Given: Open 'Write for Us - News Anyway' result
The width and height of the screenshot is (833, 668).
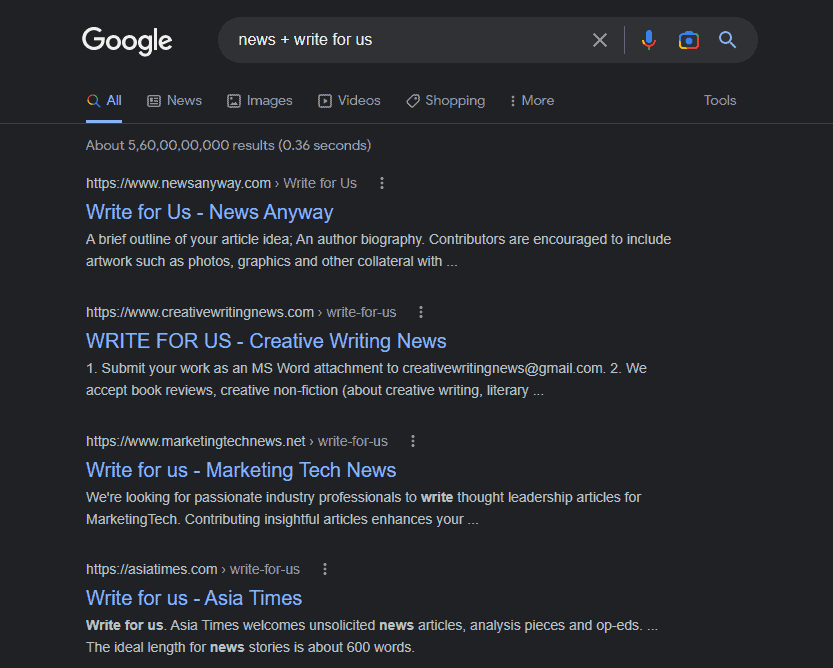Looking at the screenshot, I should [x=209, y=212].
